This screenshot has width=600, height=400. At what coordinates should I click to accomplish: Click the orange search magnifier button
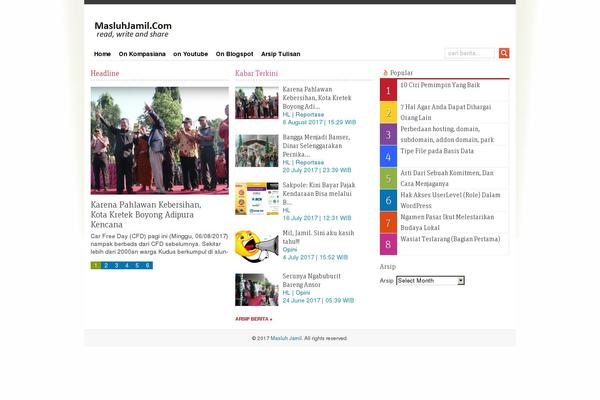[504, 53]
